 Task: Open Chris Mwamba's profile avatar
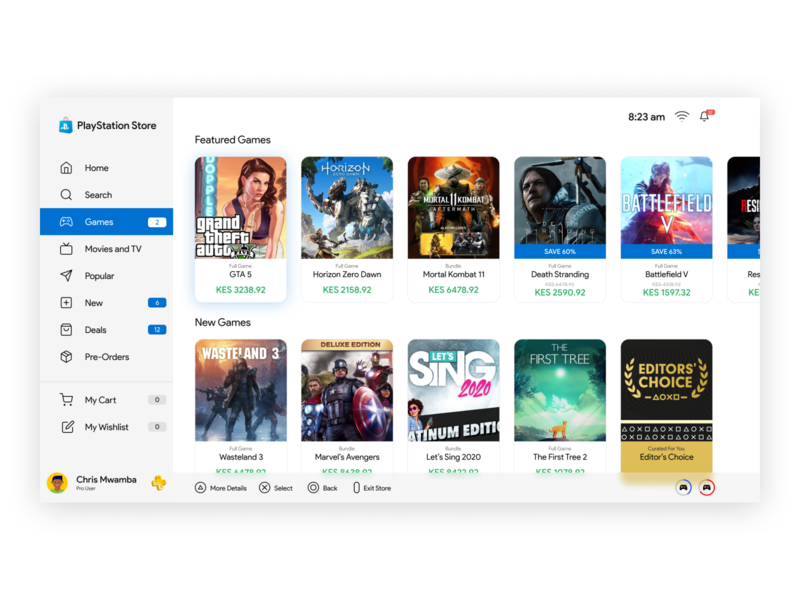click(x=57, y=483)
